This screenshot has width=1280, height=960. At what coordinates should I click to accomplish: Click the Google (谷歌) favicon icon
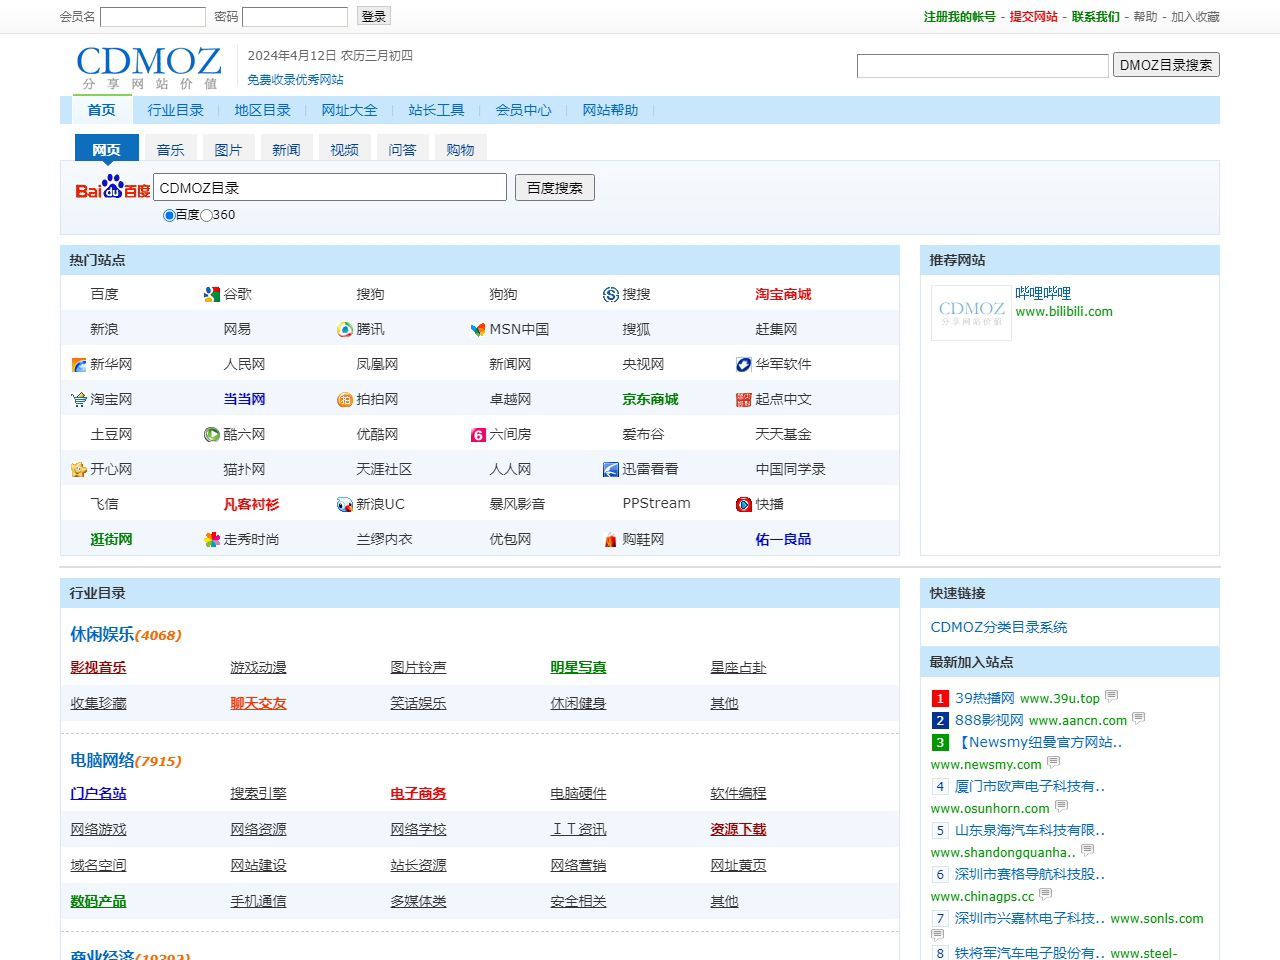[x=211, y=294]
